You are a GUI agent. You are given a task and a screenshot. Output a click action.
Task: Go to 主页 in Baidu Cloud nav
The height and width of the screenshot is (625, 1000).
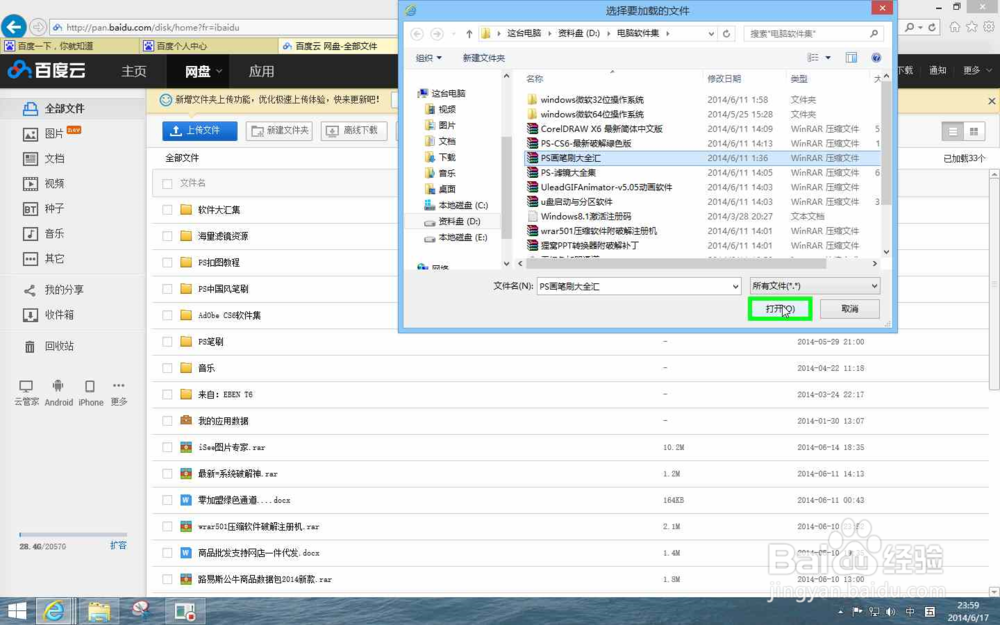point(134,71)
